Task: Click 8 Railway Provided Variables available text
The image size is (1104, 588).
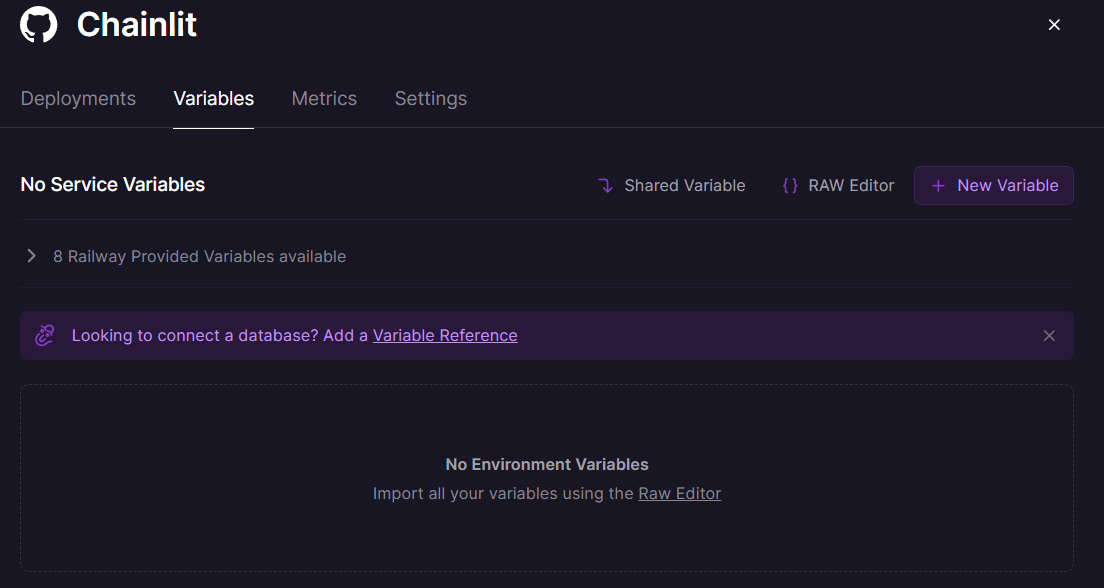Action: 199,256
